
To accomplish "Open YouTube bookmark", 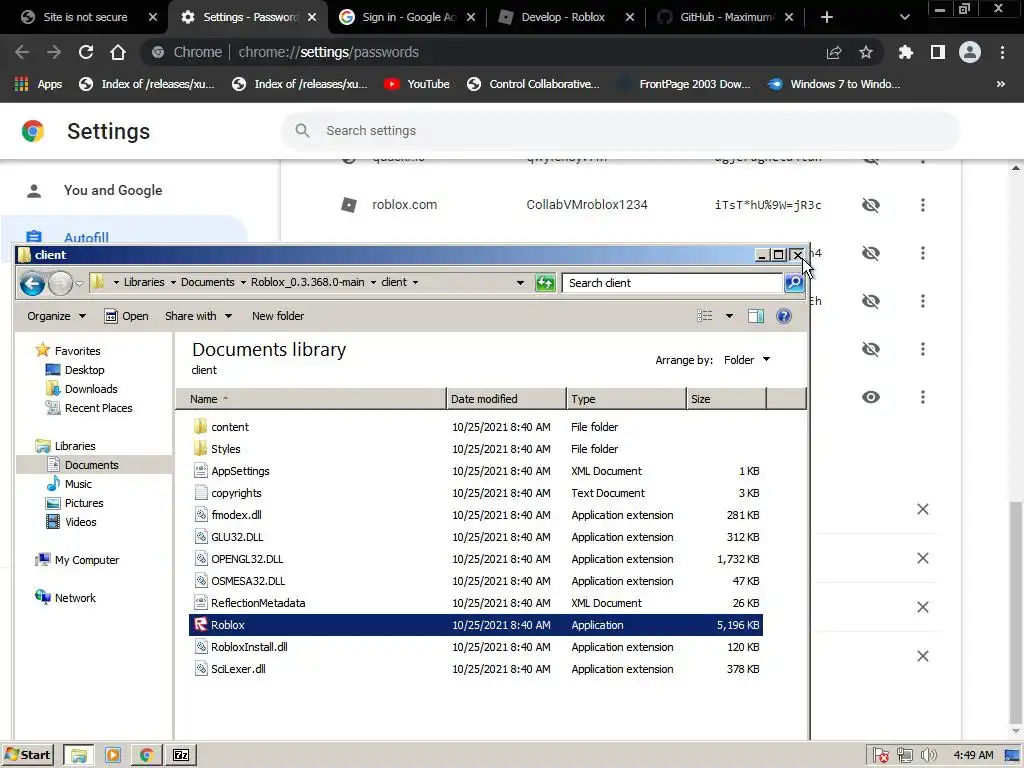I will point(417,84).
